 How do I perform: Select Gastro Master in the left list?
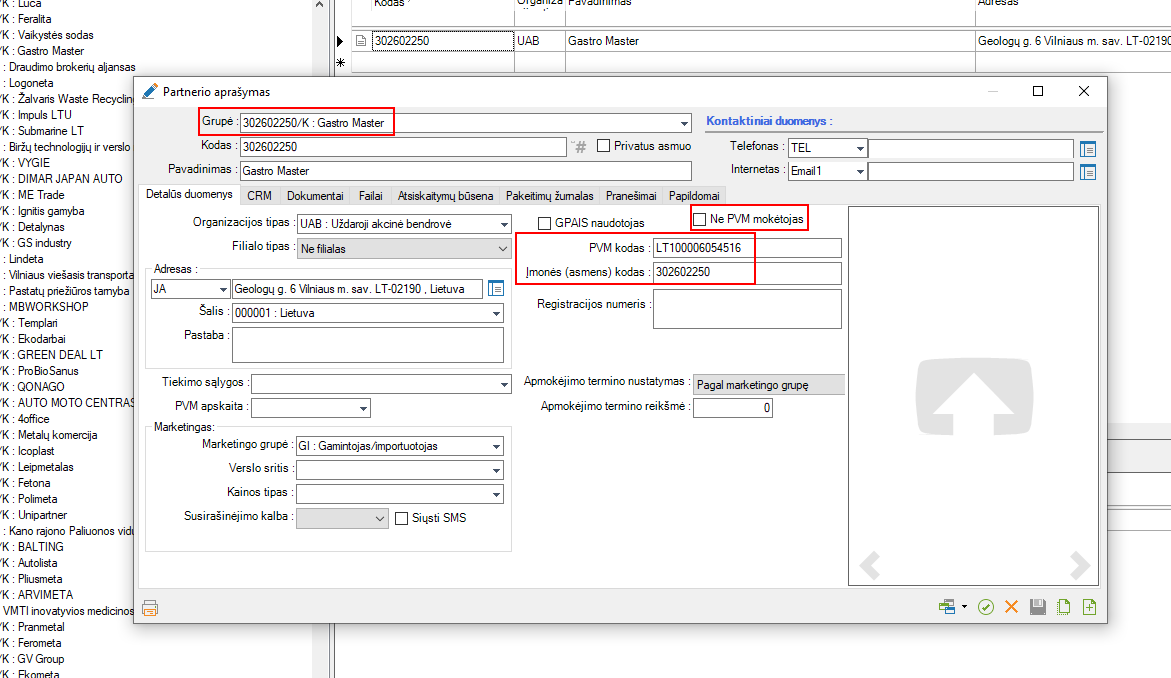50,51
